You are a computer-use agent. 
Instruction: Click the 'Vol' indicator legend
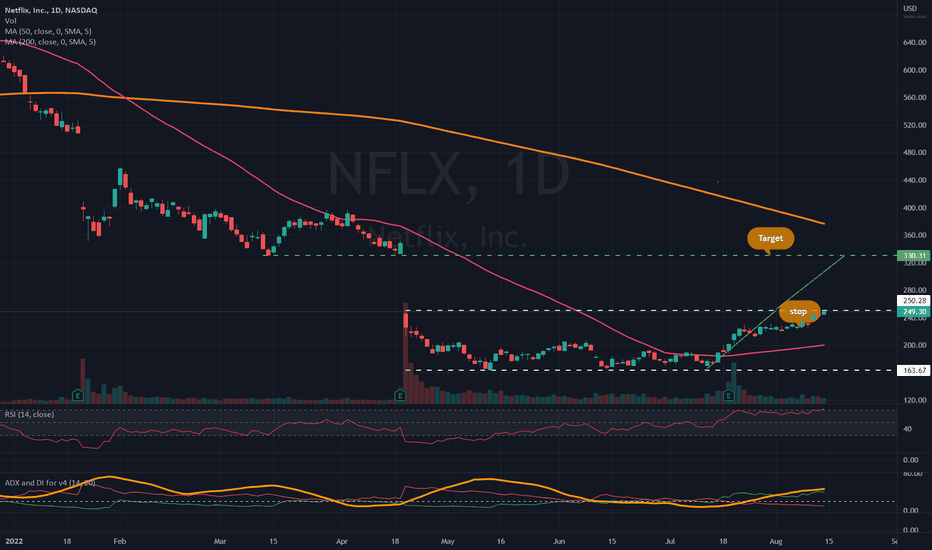[10, 21]
